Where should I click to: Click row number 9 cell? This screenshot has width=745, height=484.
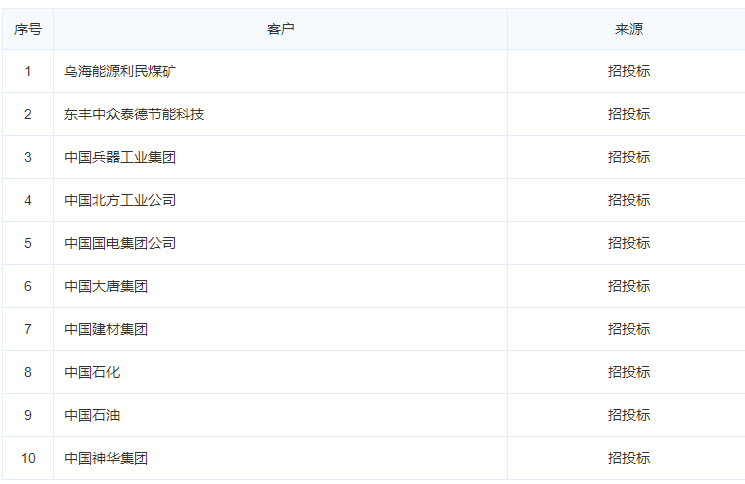tap(28, 416)
